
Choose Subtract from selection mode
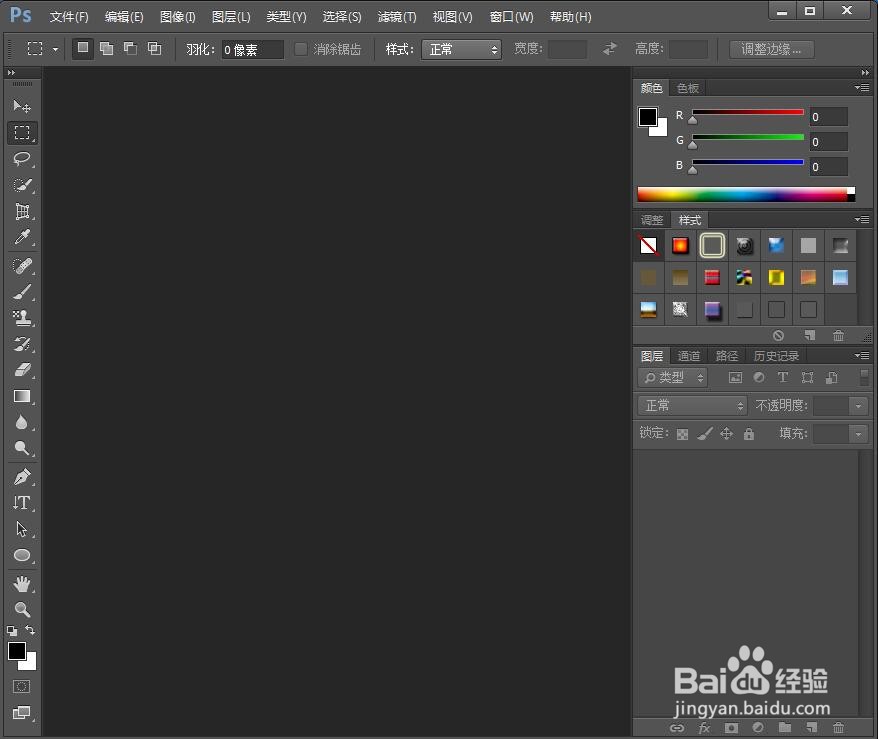tap(130, 49)
